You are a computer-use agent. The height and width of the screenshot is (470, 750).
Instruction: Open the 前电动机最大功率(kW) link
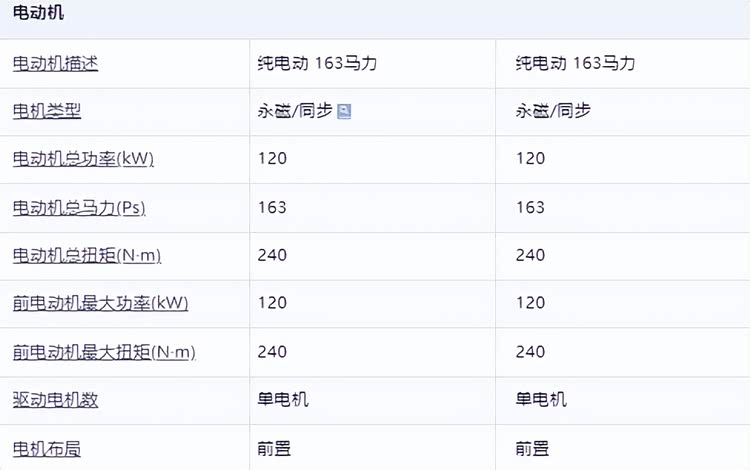coord(100,303)
